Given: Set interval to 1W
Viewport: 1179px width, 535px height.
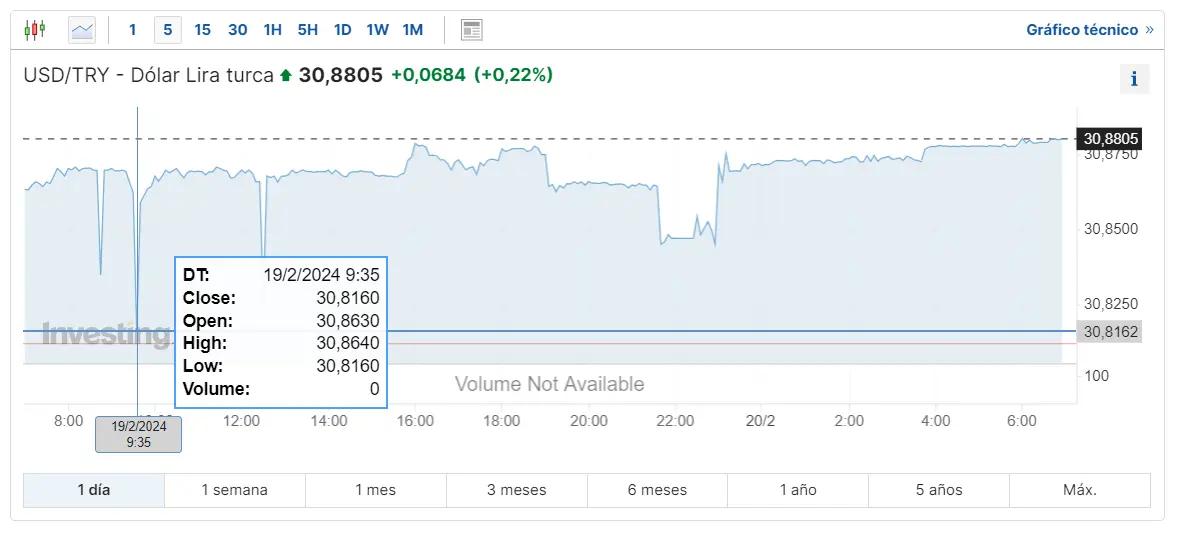Looking at the screenshot, I should click(x=377, y=30).
